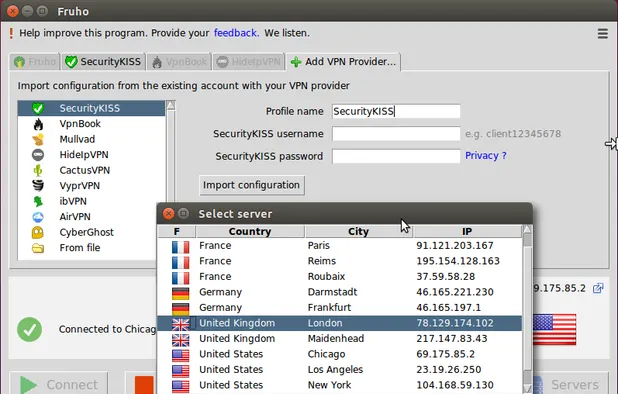Sort server list by IP column header

coord(467,231)
